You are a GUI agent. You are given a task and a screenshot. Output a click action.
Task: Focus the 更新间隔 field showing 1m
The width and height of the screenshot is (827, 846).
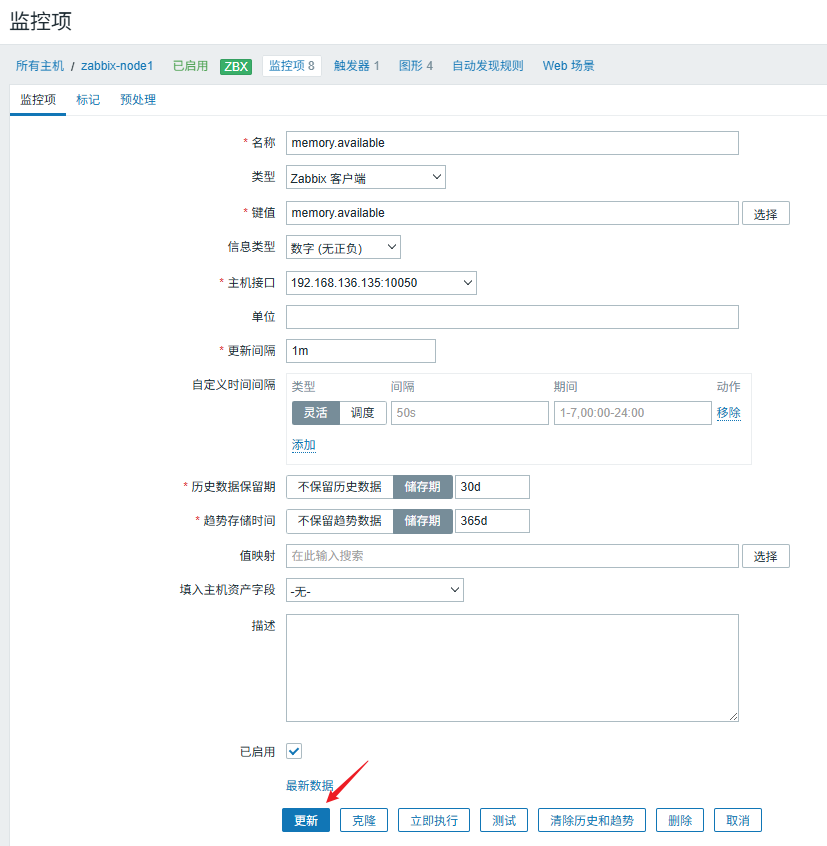point(361,351)
